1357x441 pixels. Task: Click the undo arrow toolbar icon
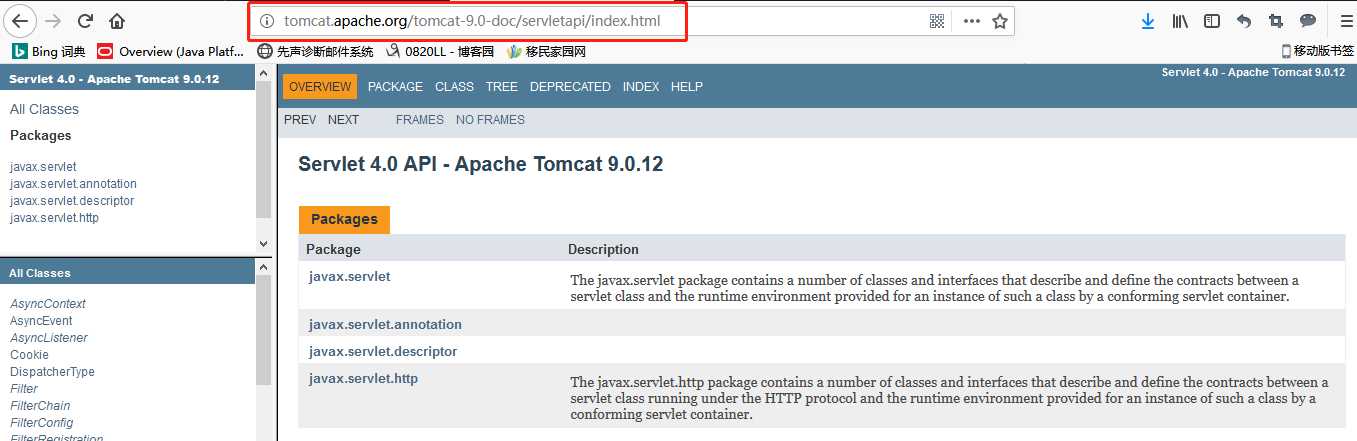[x=1244, y=20]
